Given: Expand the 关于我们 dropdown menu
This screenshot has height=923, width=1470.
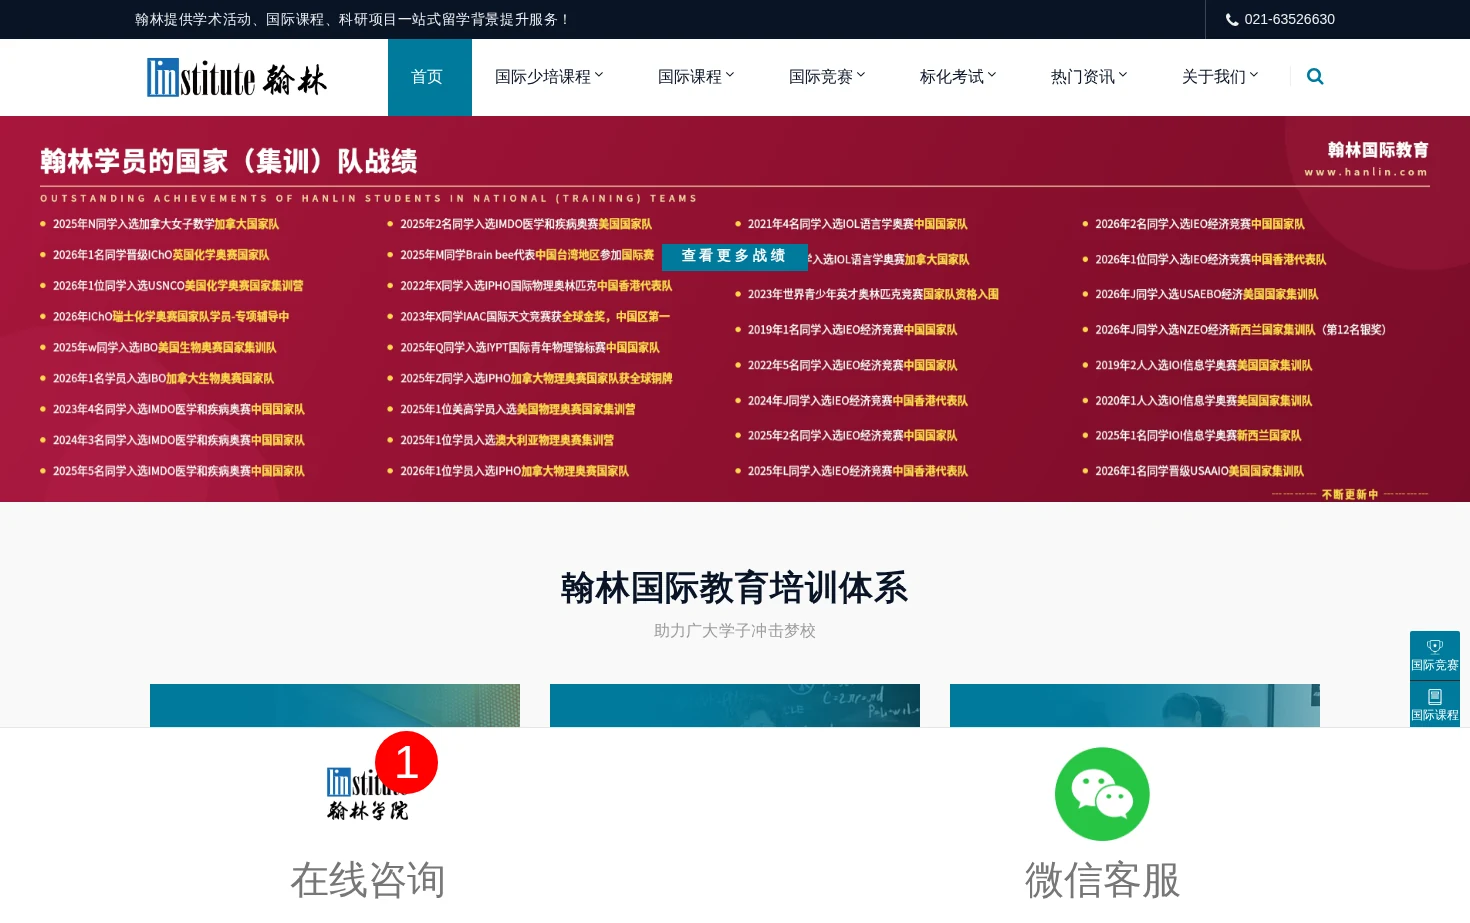Looking at the screenshot, I should tap(1220, 77).
